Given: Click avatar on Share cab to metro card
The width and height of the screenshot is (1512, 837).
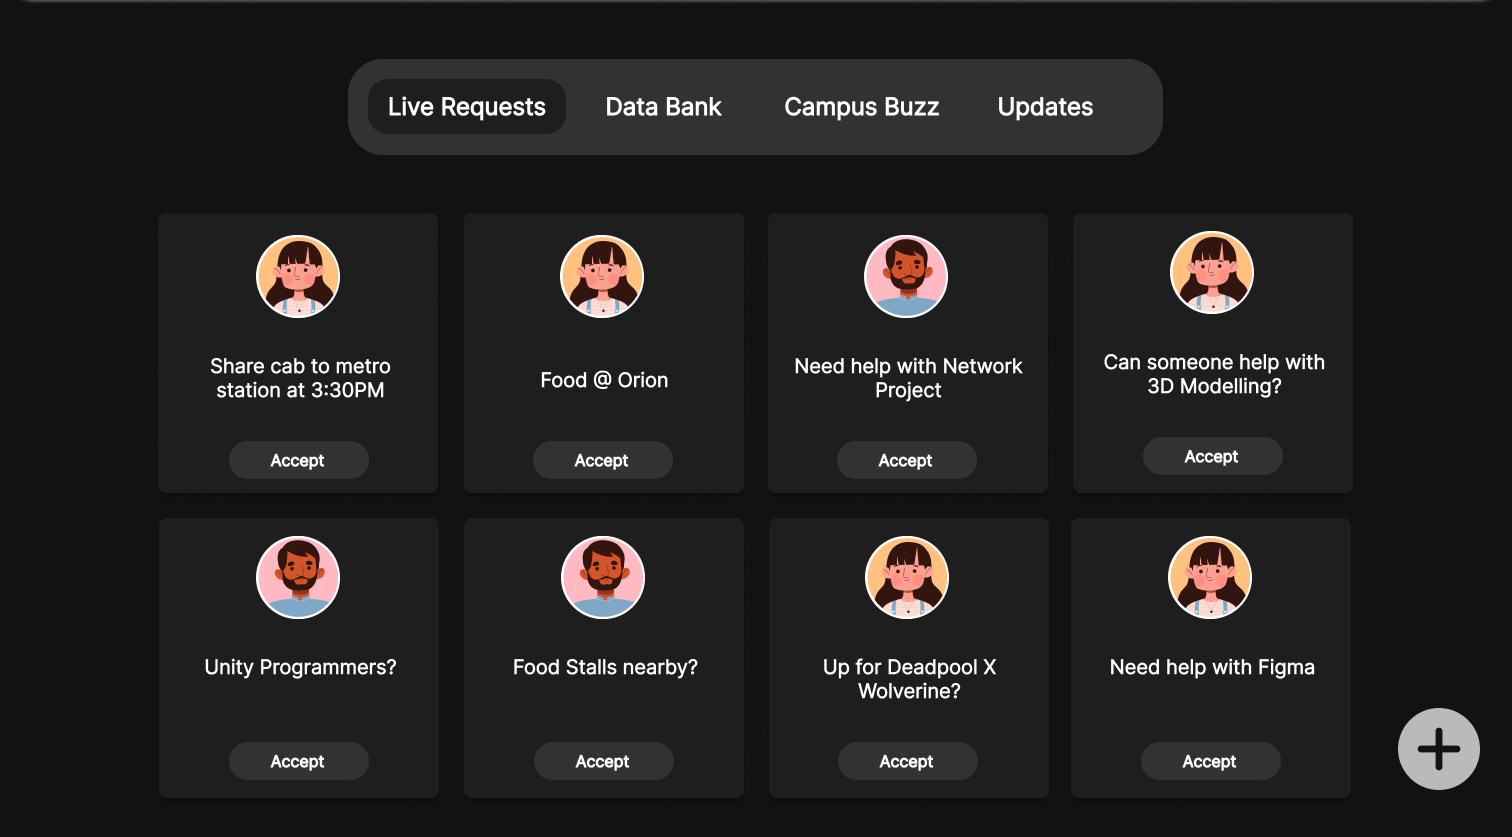Looking at the screenshot, I should coord(298,277).
